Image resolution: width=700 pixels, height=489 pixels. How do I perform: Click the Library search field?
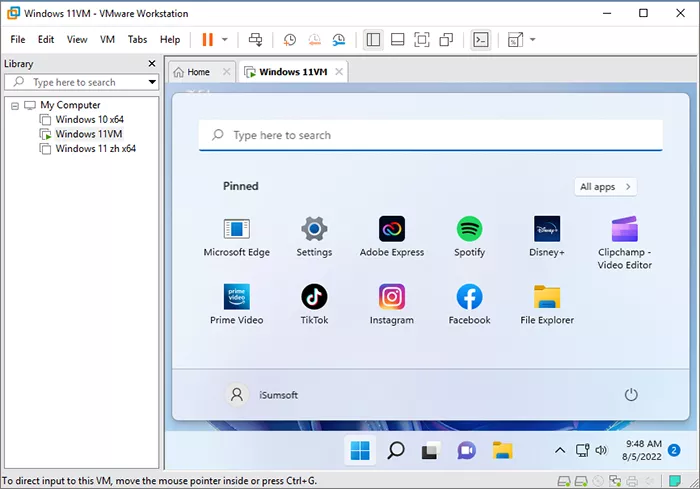tap(80, 82)
